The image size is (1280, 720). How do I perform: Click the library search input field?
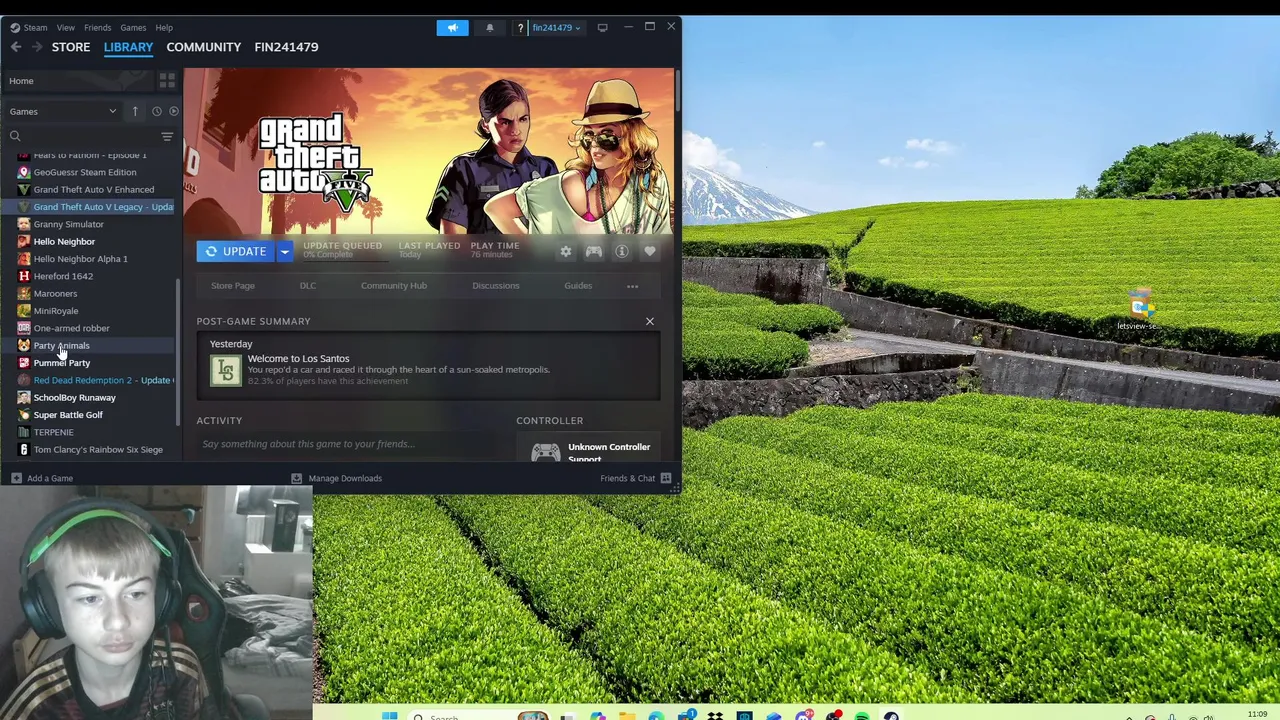90,136
